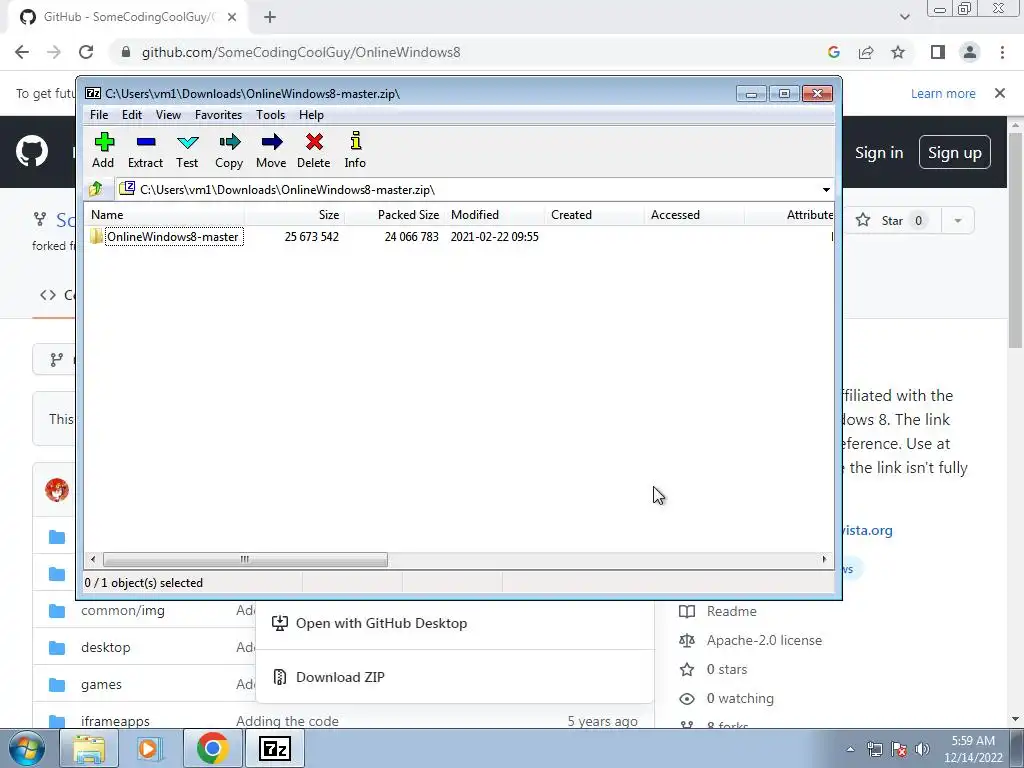1024x768 pixels.
Task: Click Download ZIP on the GitHub page
Action: coord(340,677)
